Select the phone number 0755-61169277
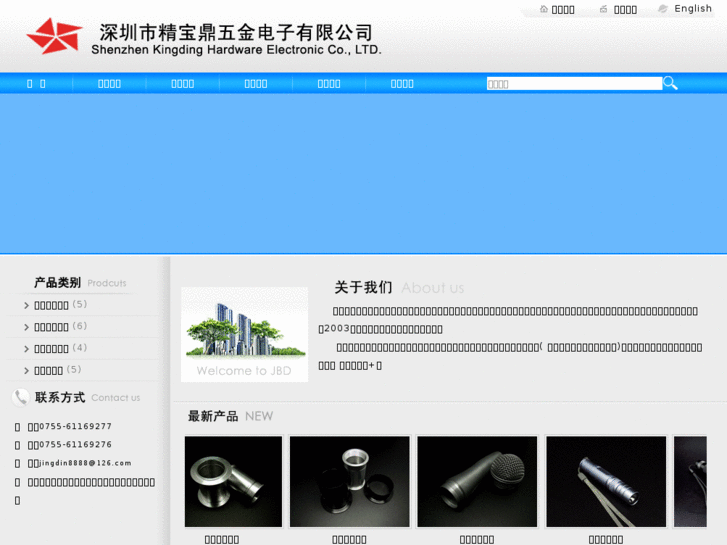Image resolution: width=727 pixels, height=545 pixels. click(x=76, y=426)
